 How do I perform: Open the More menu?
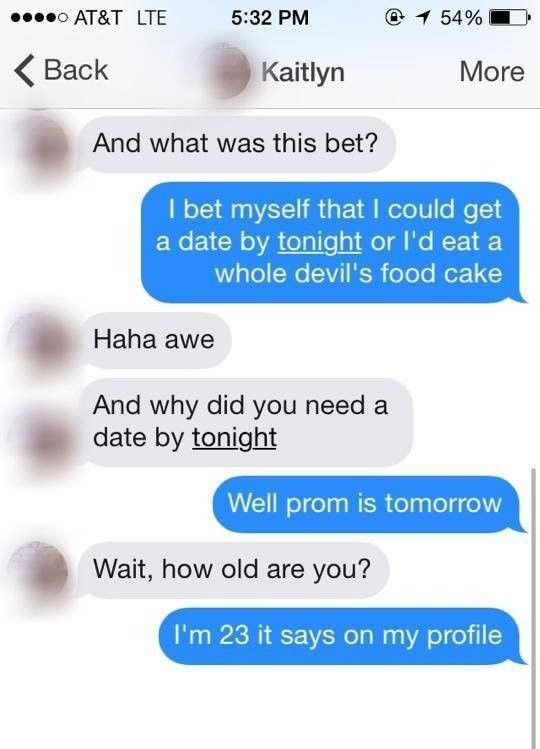[x=492, y=72]
